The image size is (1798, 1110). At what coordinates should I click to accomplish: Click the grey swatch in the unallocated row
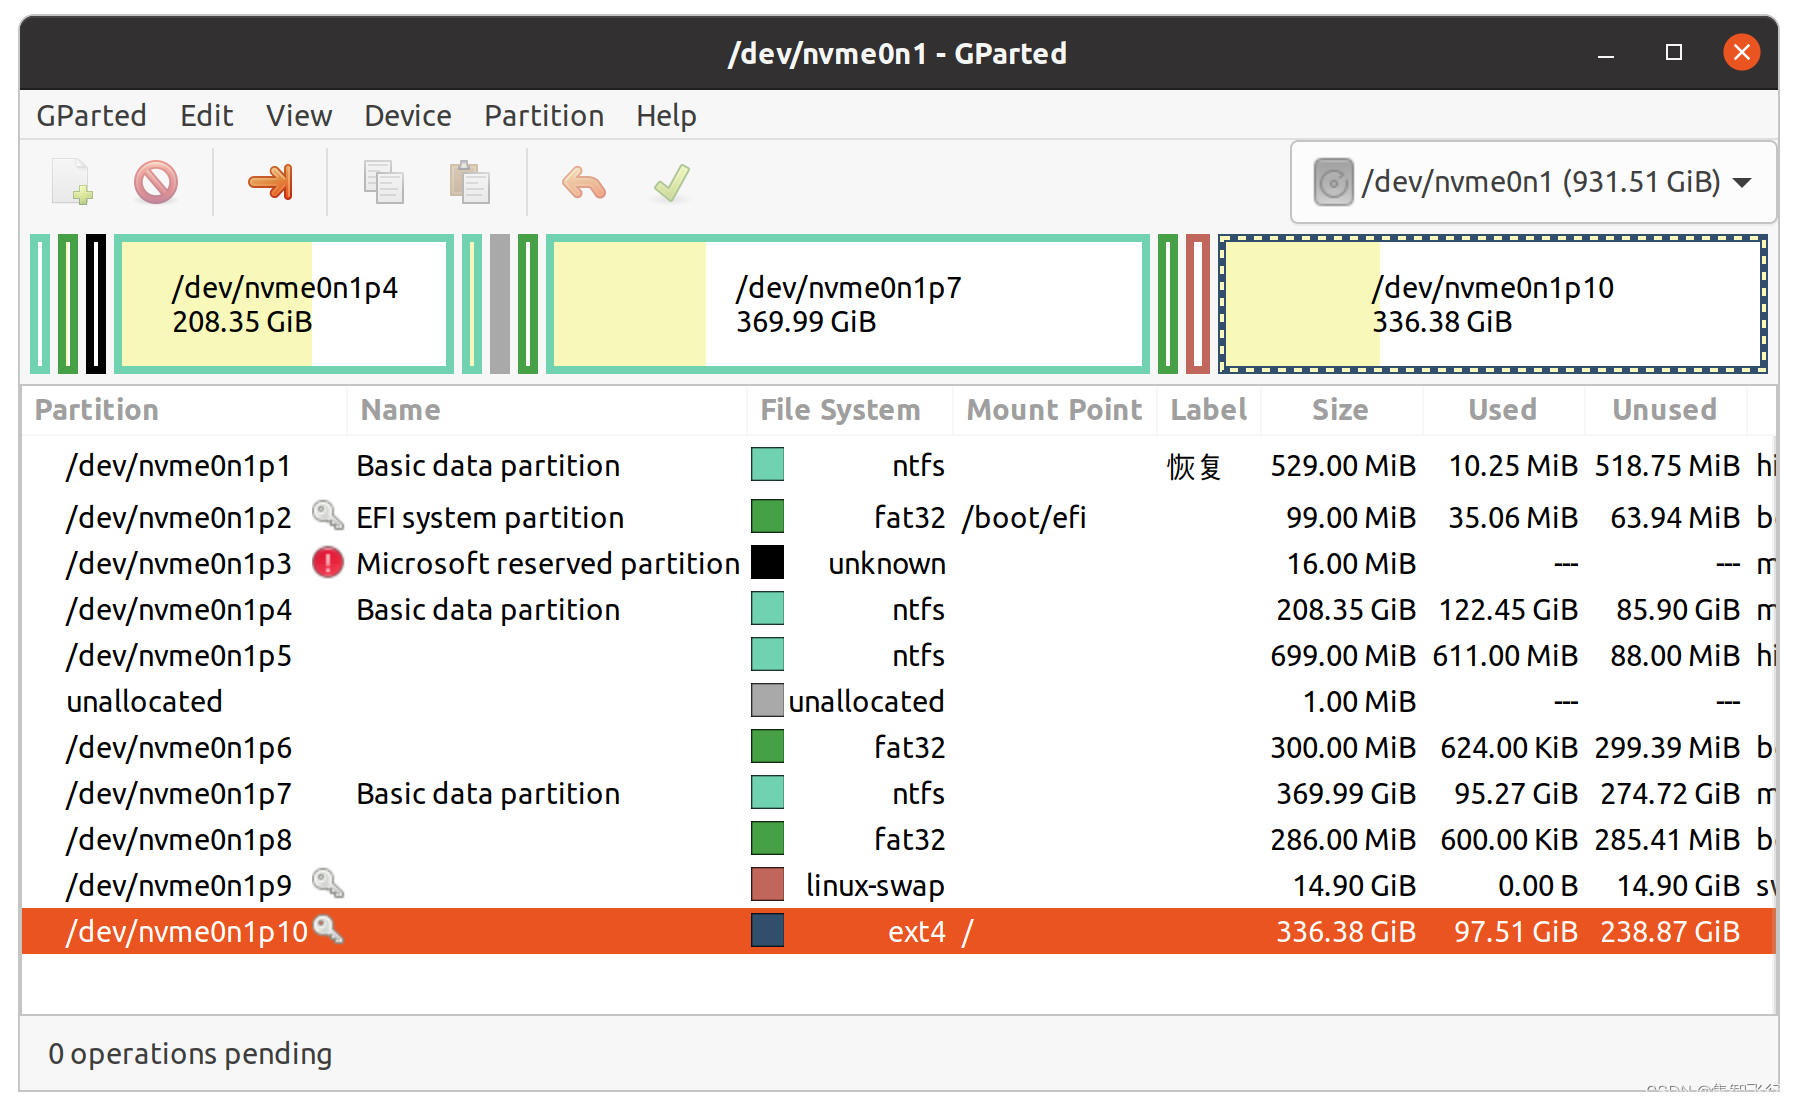click(x=767, y=700)
